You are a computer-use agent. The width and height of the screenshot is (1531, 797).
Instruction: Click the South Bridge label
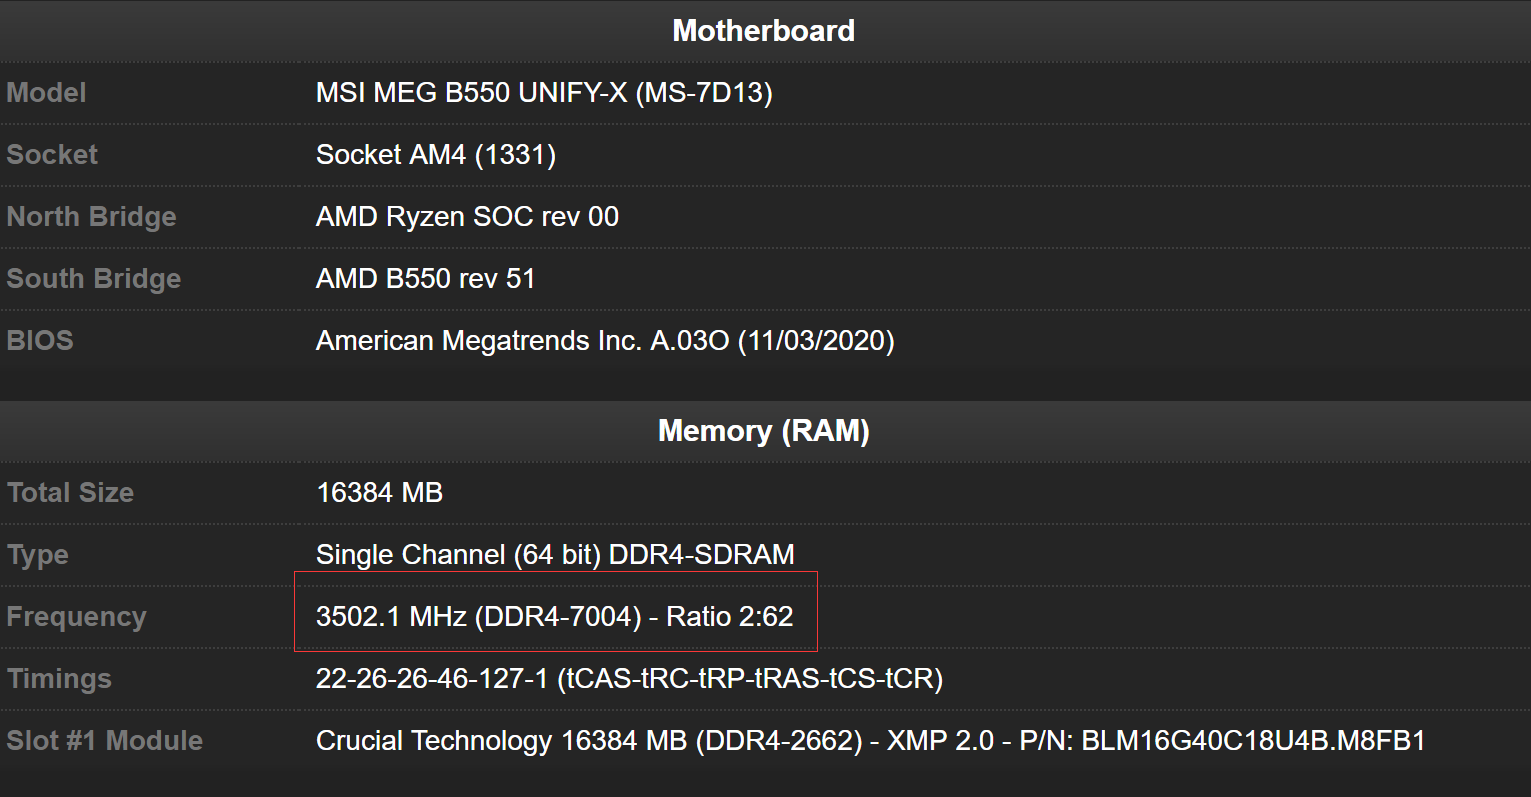[x=93, y=279]
